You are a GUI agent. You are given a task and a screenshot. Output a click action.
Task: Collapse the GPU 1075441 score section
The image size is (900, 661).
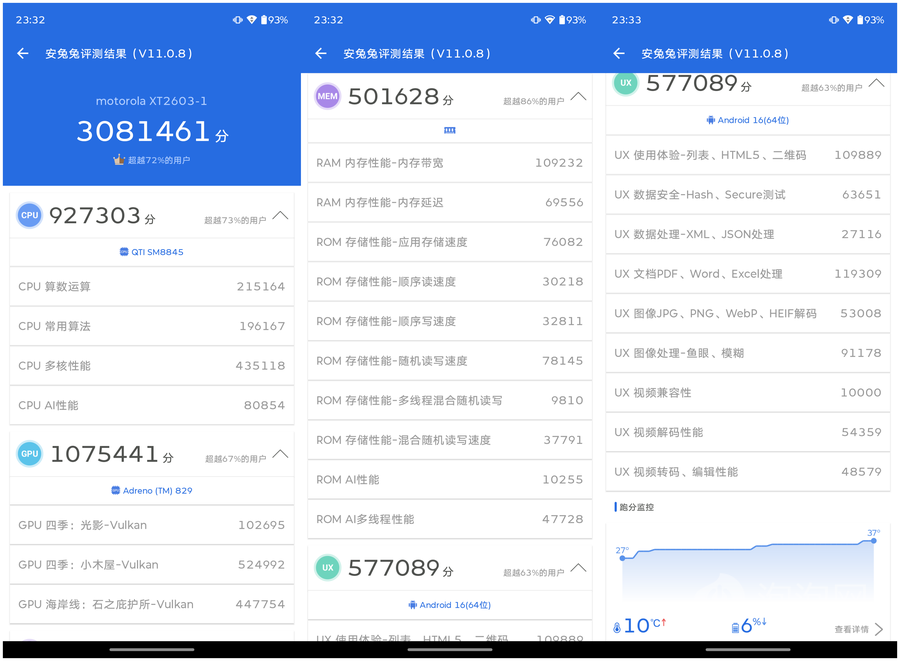pos(280,454)
